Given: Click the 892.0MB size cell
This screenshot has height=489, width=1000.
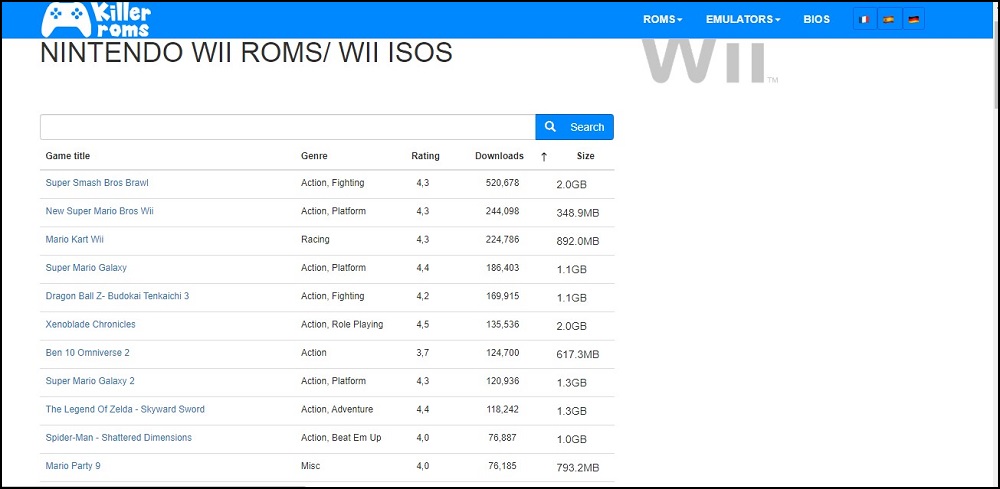Looking at the screenshot, I should (x=578, y=241).
